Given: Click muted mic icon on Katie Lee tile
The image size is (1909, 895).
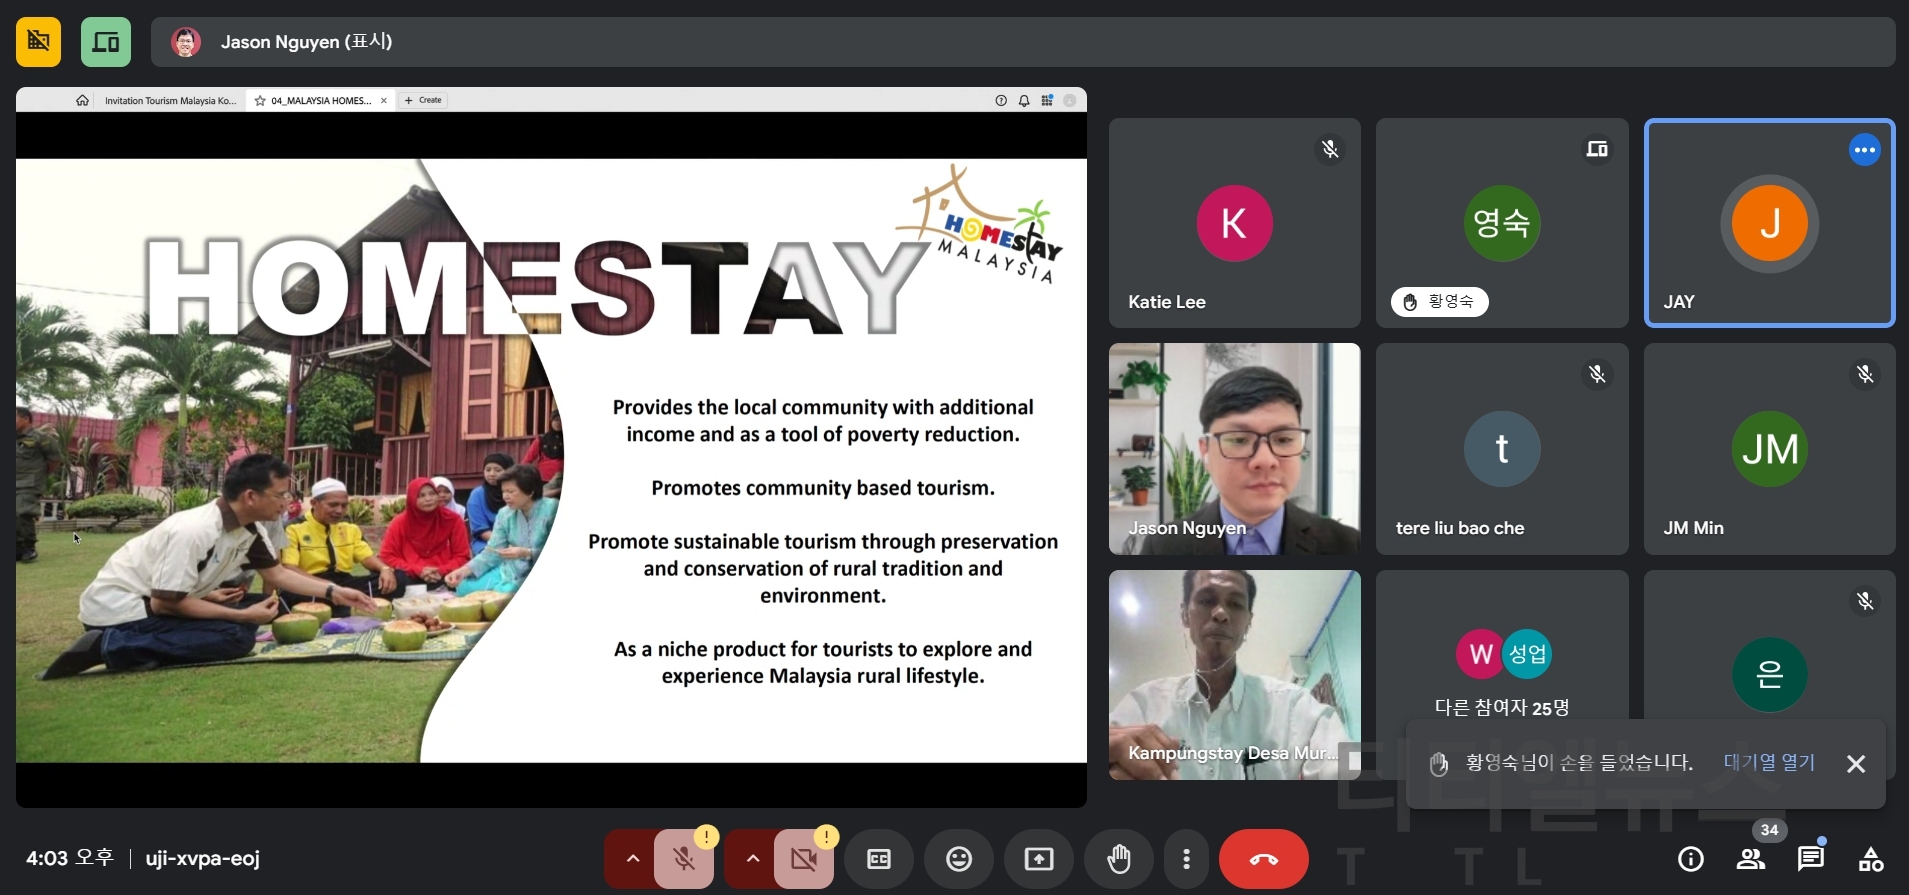Looking at the screenshot, I should pyautogui.click(x=1330, y=149).
